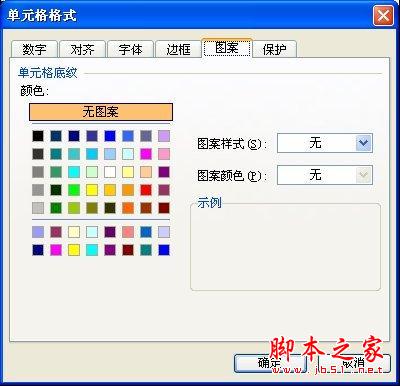Screen dimensions: 400x386
Task: Choose the slate gray-blue swatch
Action: tap(146, 136)
